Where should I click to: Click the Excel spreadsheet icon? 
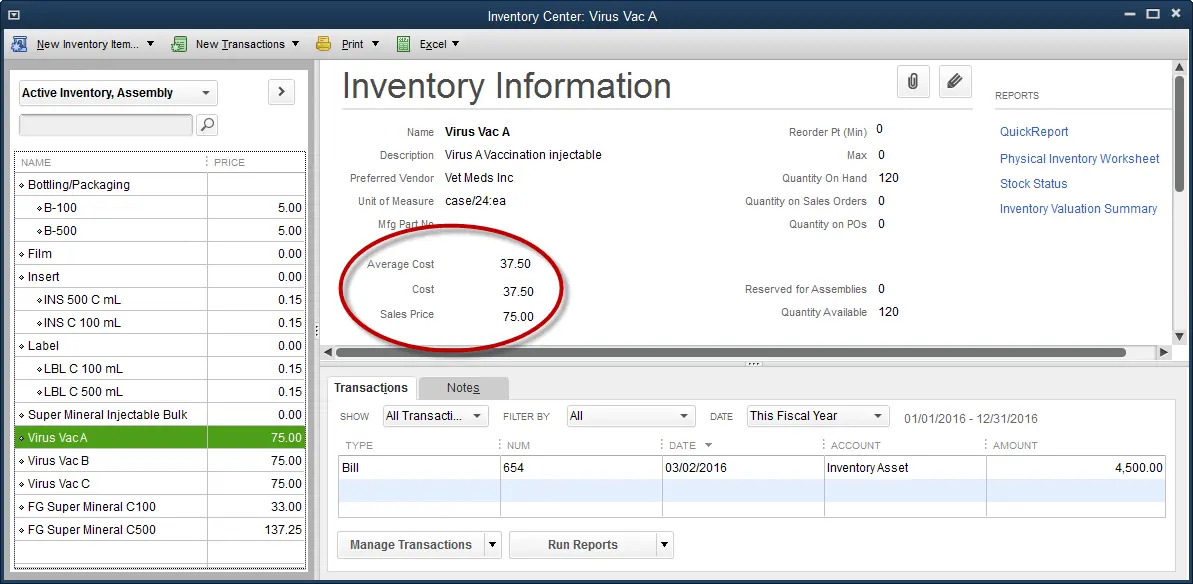point(403,44)
